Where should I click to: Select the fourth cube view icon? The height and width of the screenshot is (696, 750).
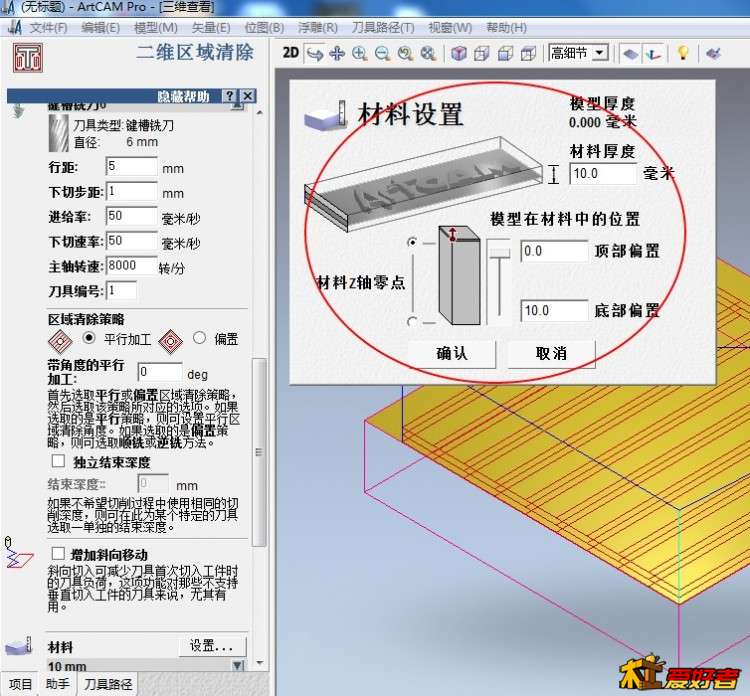[528, 54]
